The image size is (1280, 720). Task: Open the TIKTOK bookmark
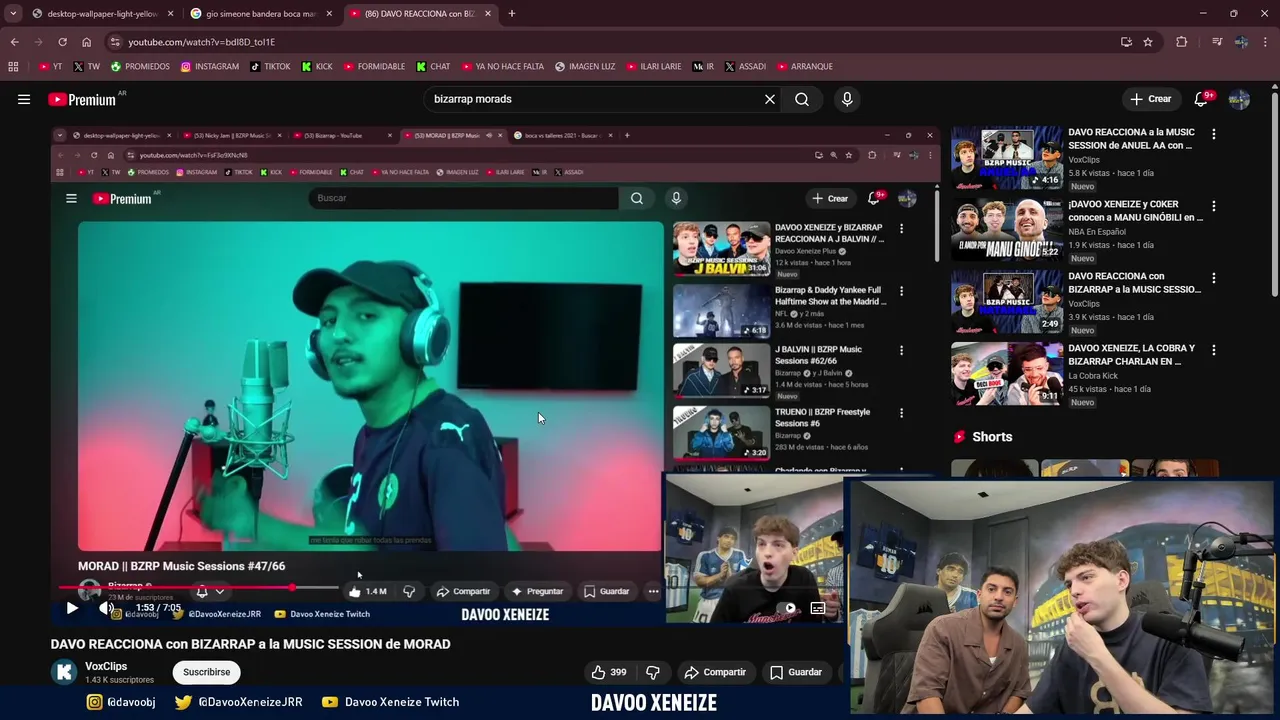(270, 66)
